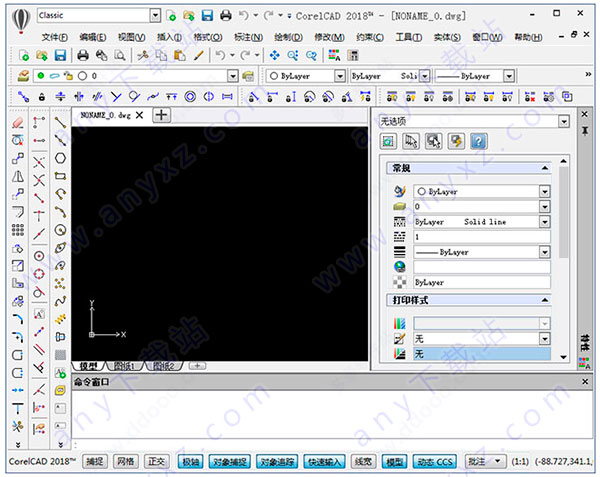Open the 批注 annotation scale dropdown
Screen dimensions: 600x477
point(497,461)
